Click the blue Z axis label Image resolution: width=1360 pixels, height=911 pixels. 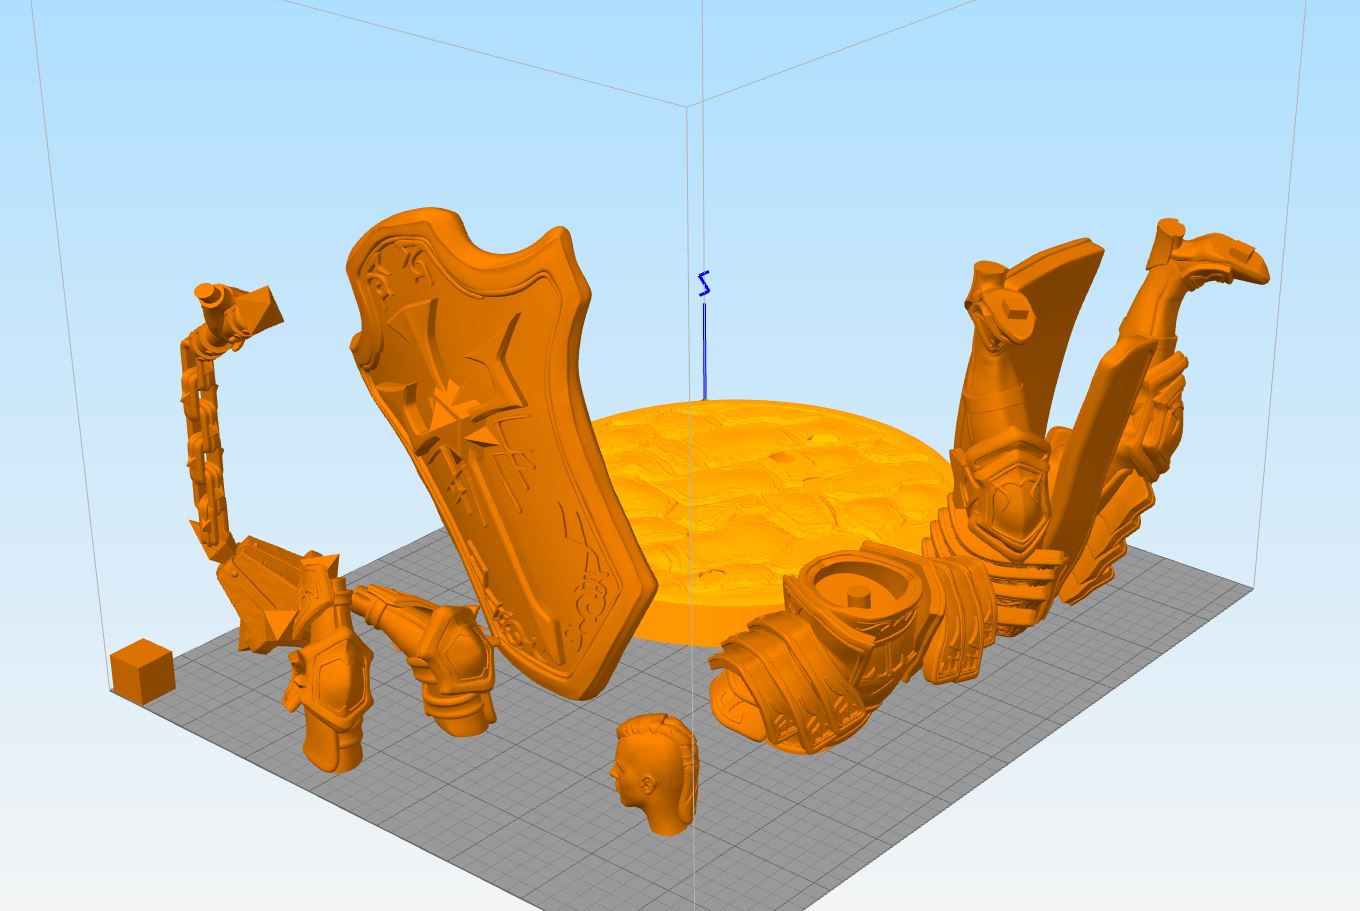tap(704, 284)
